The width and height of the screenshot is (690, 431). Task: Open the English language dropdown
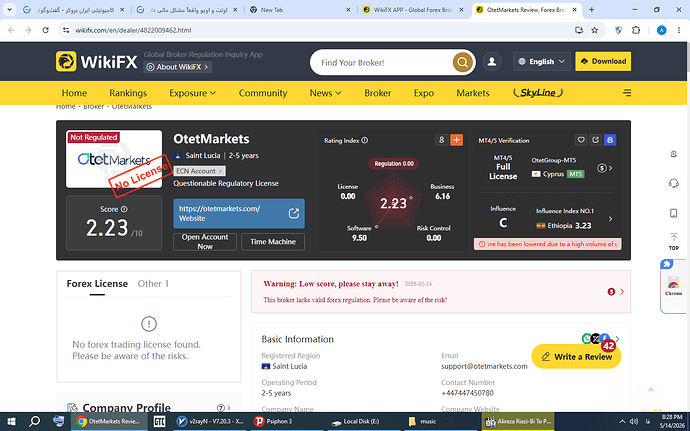(x=541, y=61)
